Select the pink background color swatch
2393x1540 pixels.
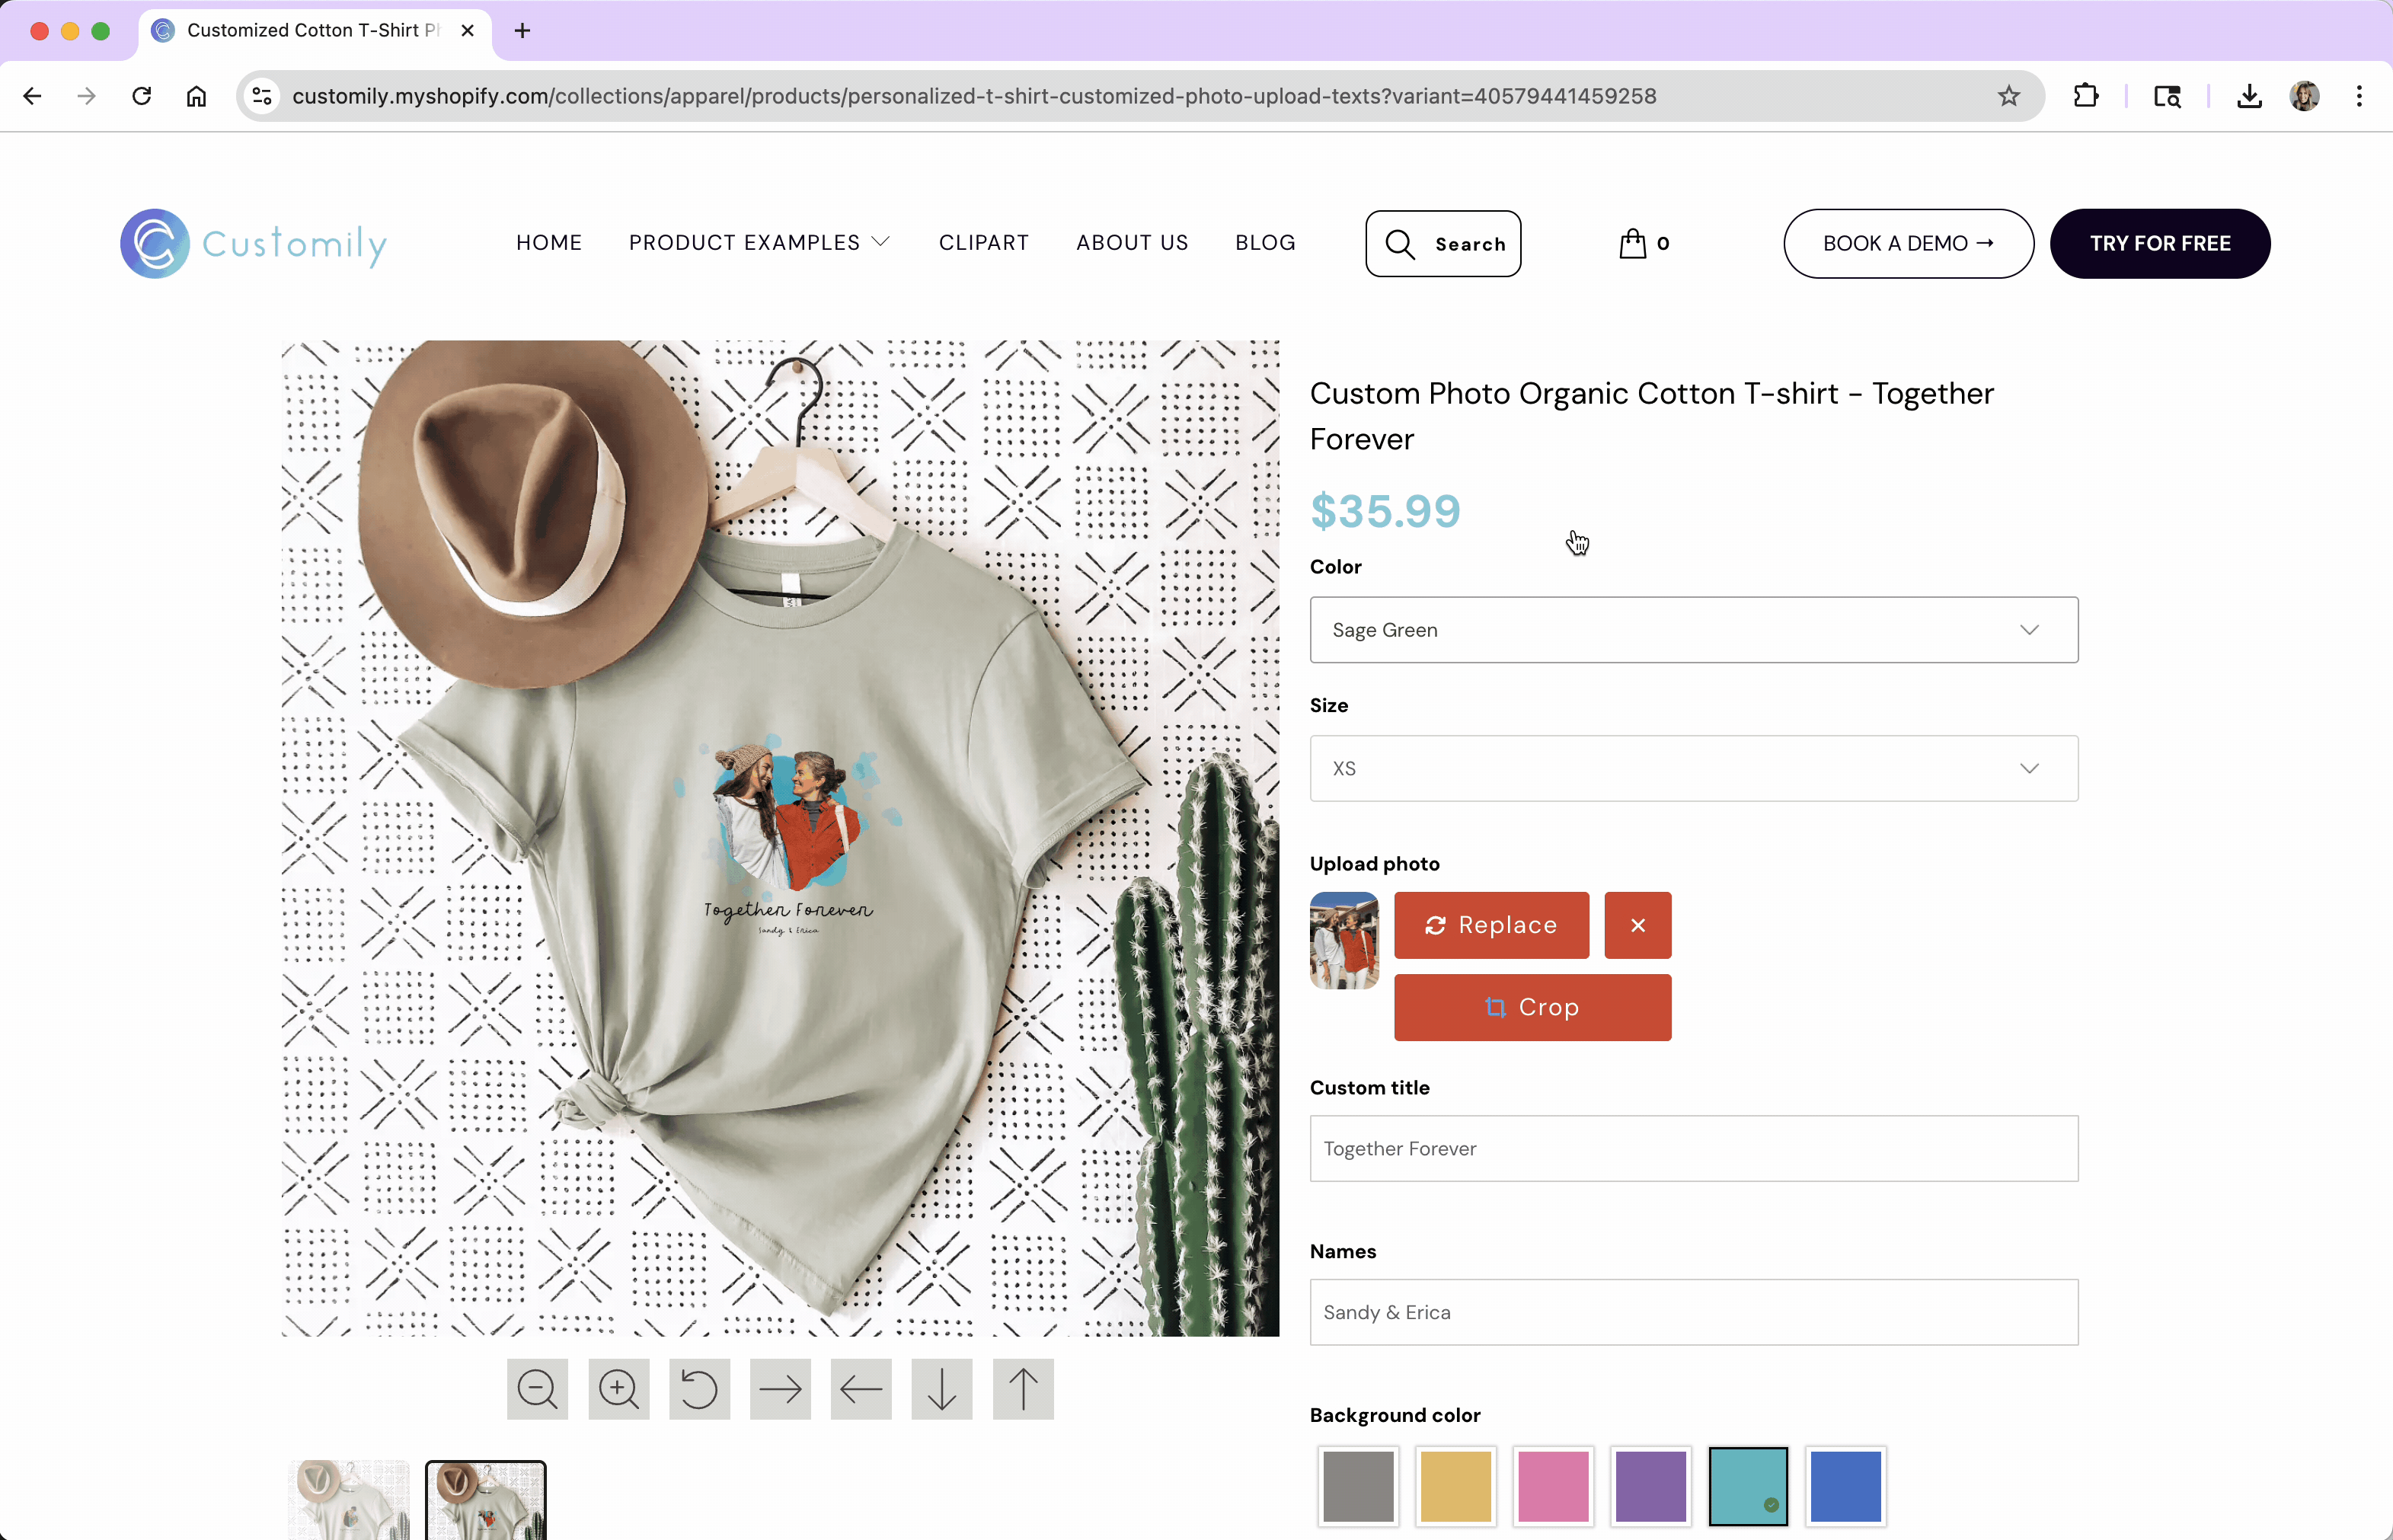coord(1552,1486)
